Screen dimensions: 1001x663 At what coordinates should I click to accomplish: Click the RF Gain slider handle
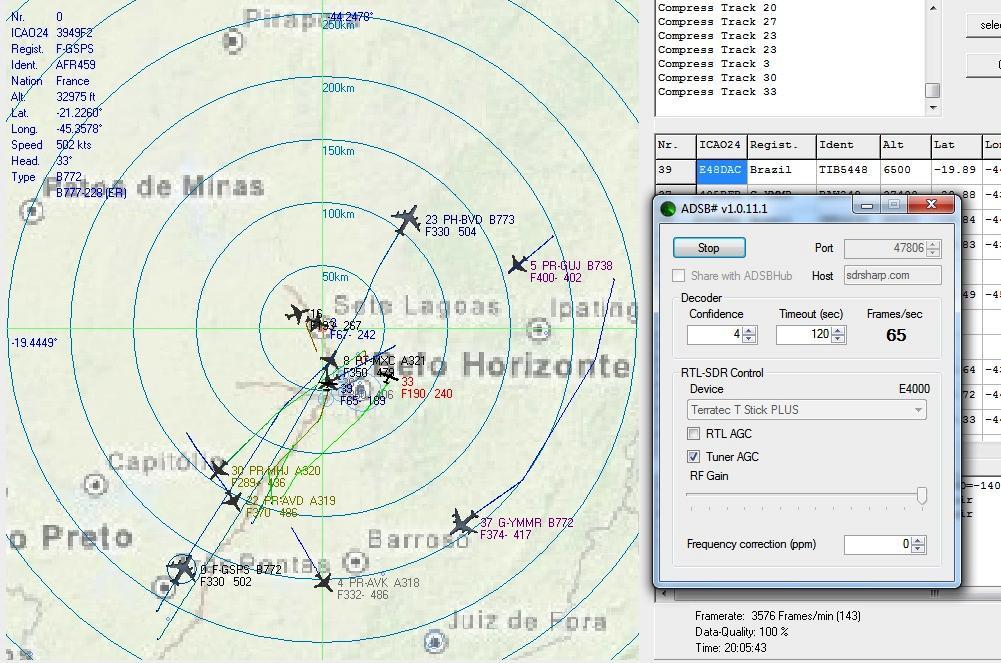pos(921,495)
